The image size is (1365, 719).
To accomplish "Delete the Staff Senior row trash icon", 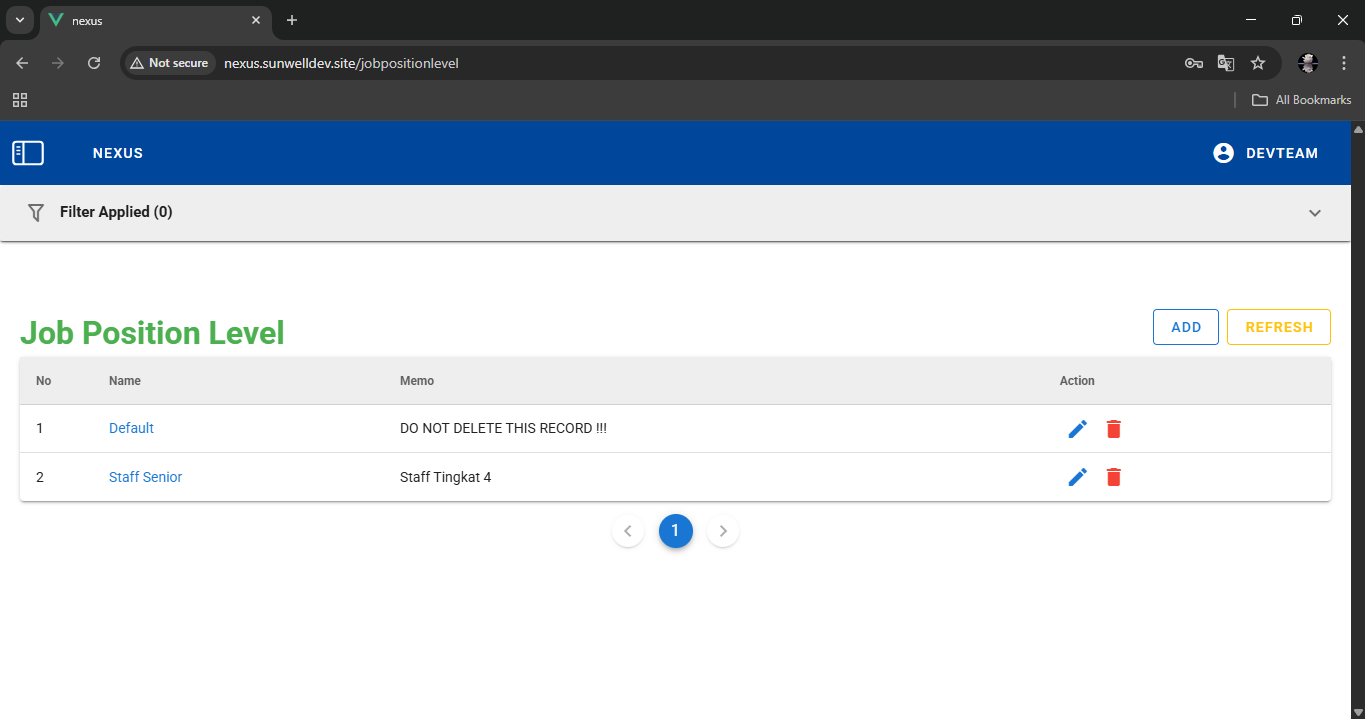I will (1114, 477).
